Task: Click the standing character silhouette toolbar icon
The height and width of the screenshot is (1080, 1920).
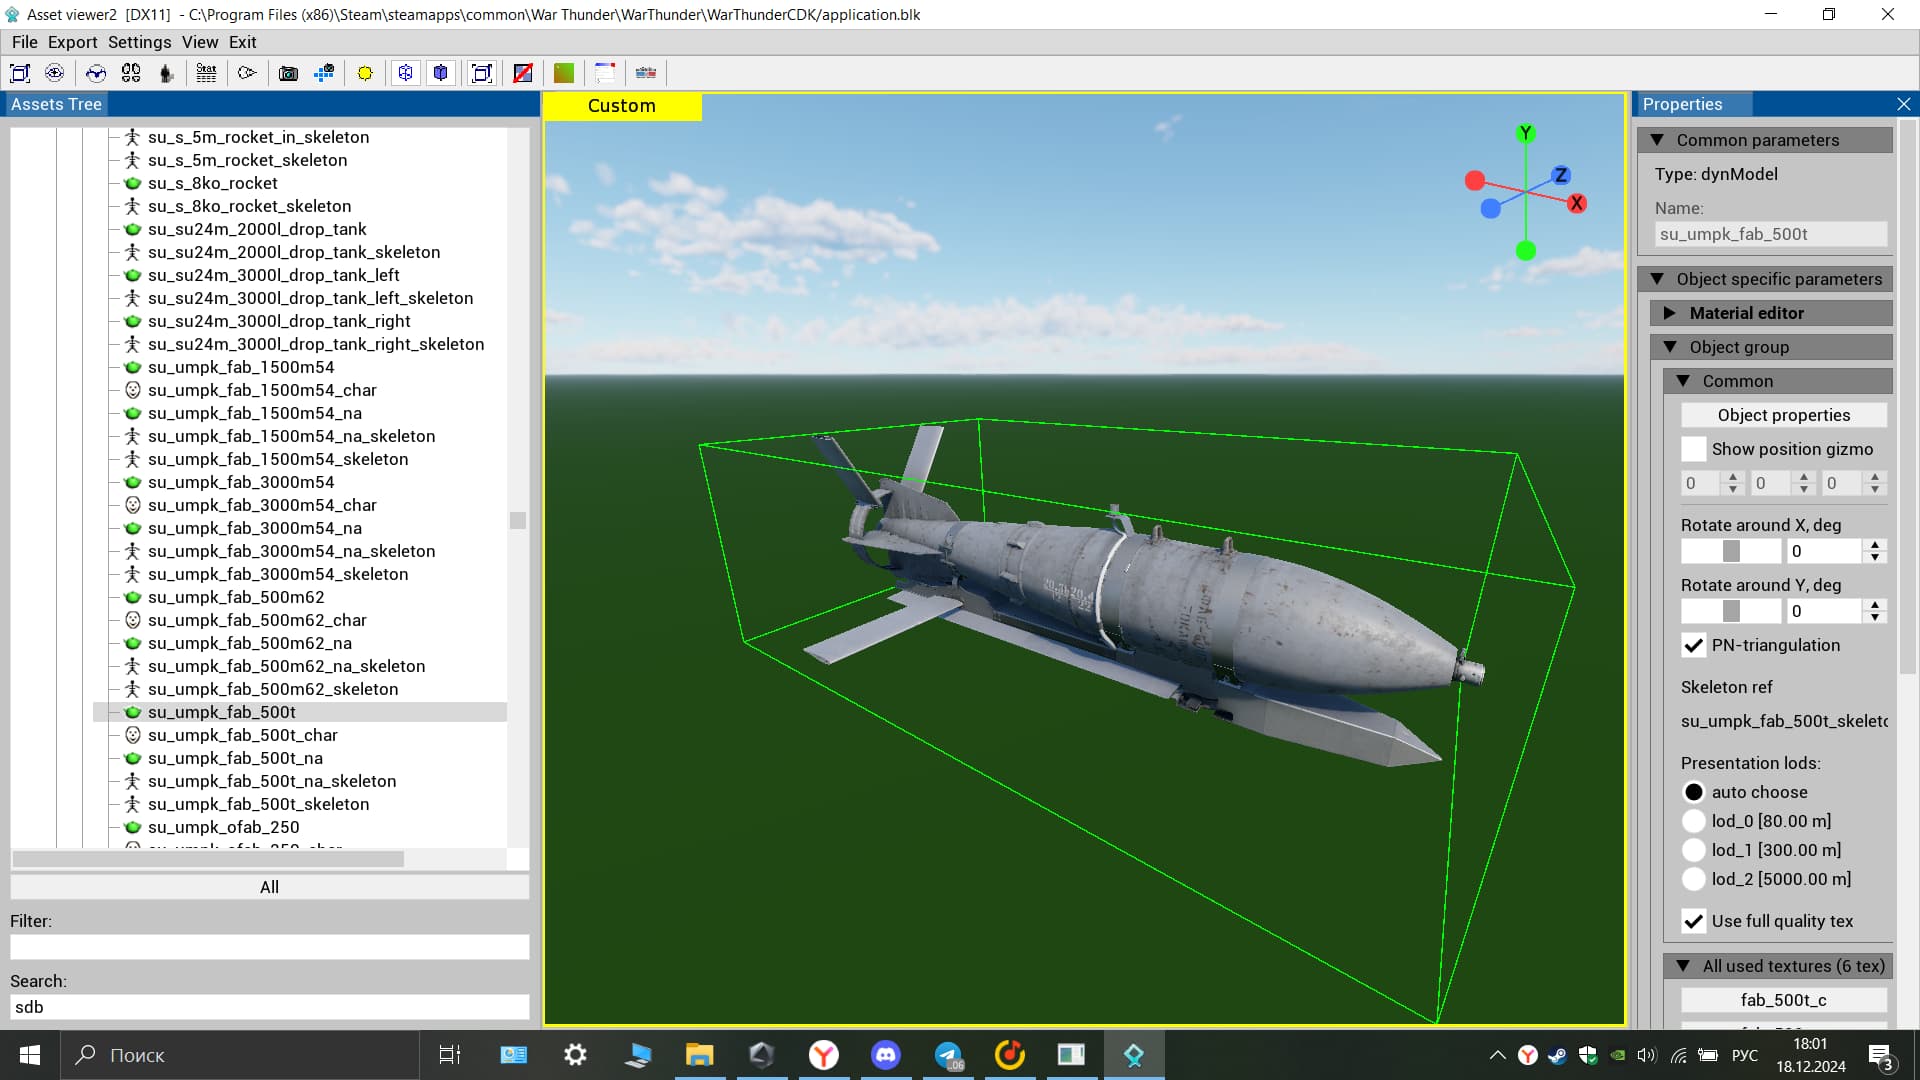Action: tap(166, 73)
